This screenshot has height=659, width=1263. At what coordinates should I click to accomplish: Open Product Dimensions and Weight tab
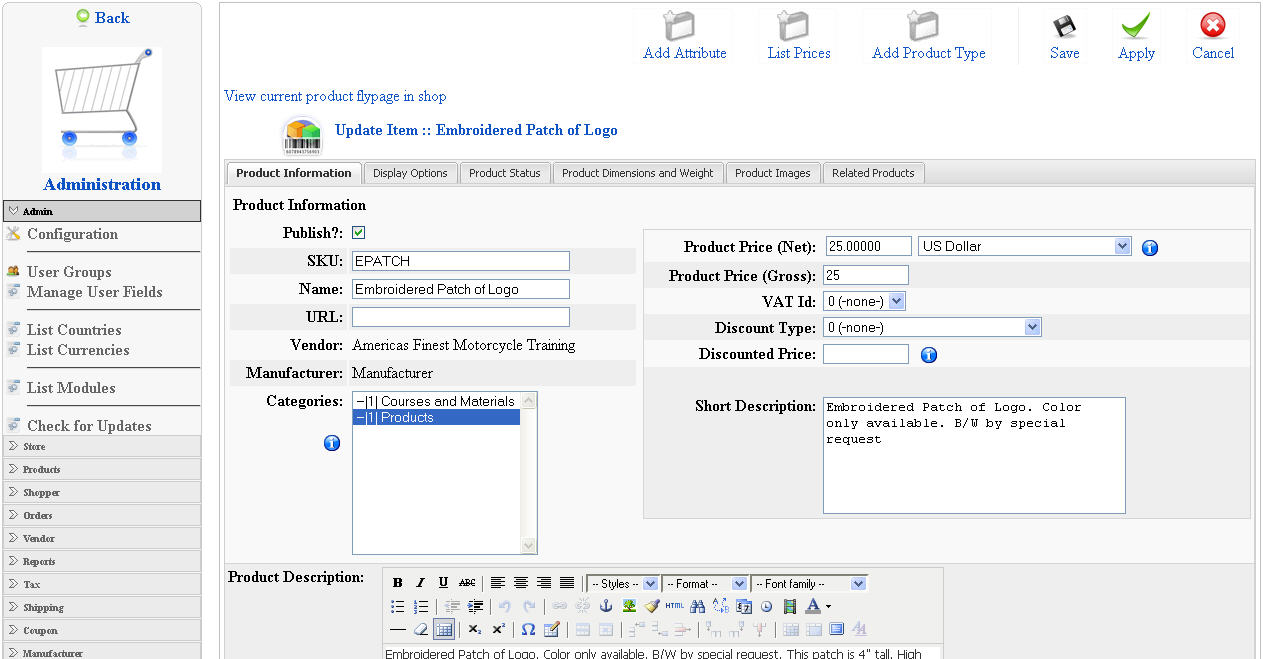click(637, 173)
